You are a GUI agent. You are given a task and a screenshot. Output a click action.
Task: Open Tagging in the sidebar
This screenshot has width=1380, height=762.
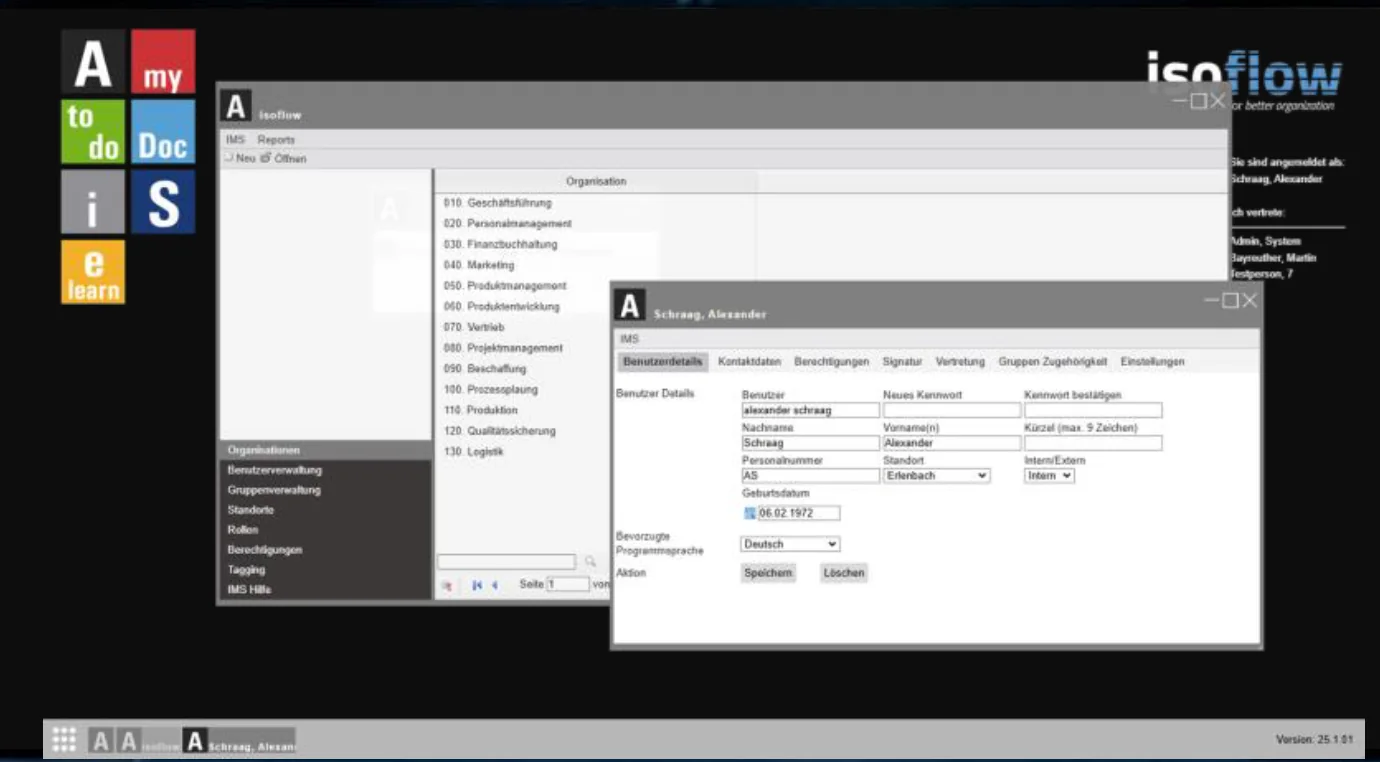point(325,570)
